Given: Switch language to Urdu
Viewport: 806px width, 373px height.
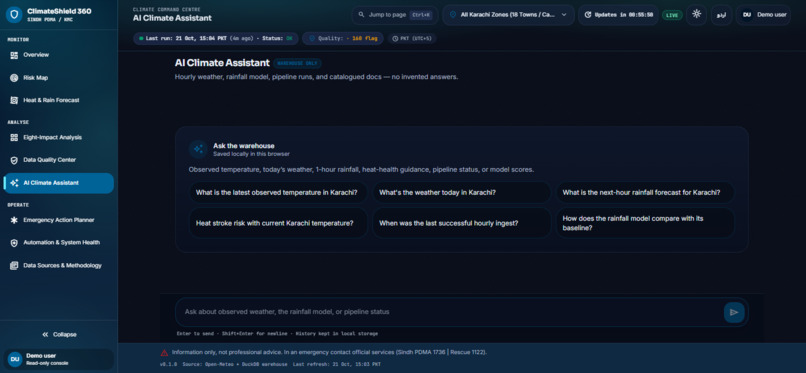Looking at the screenshot, I should tap(721, 15).
